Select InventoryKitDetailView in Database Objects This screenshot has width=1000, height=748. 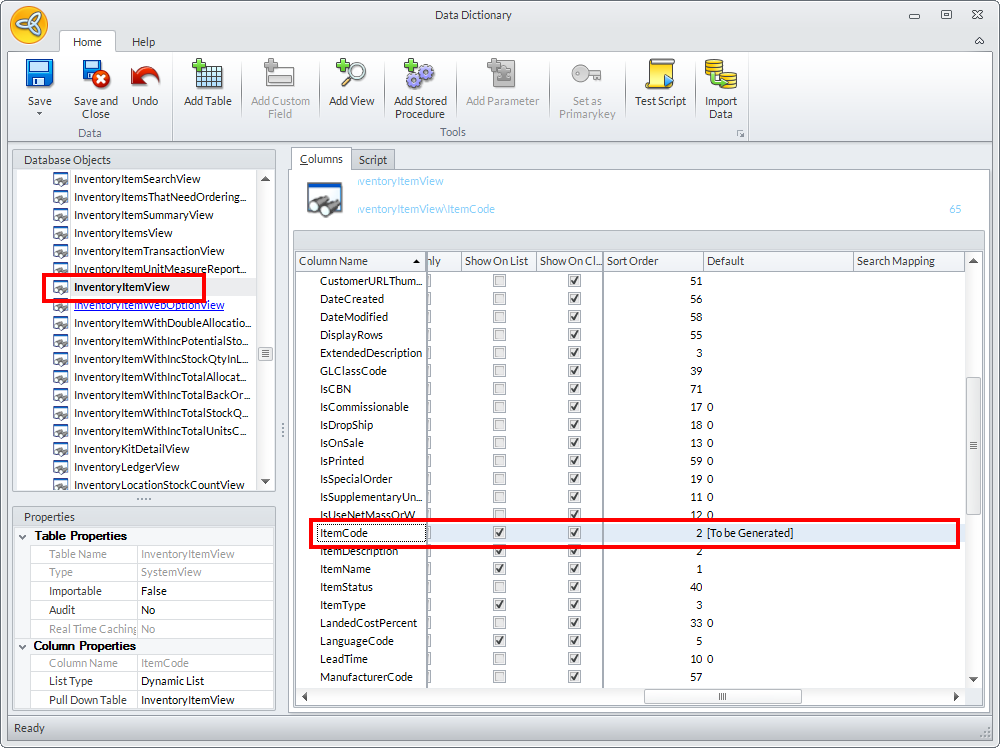pos(131,449)
